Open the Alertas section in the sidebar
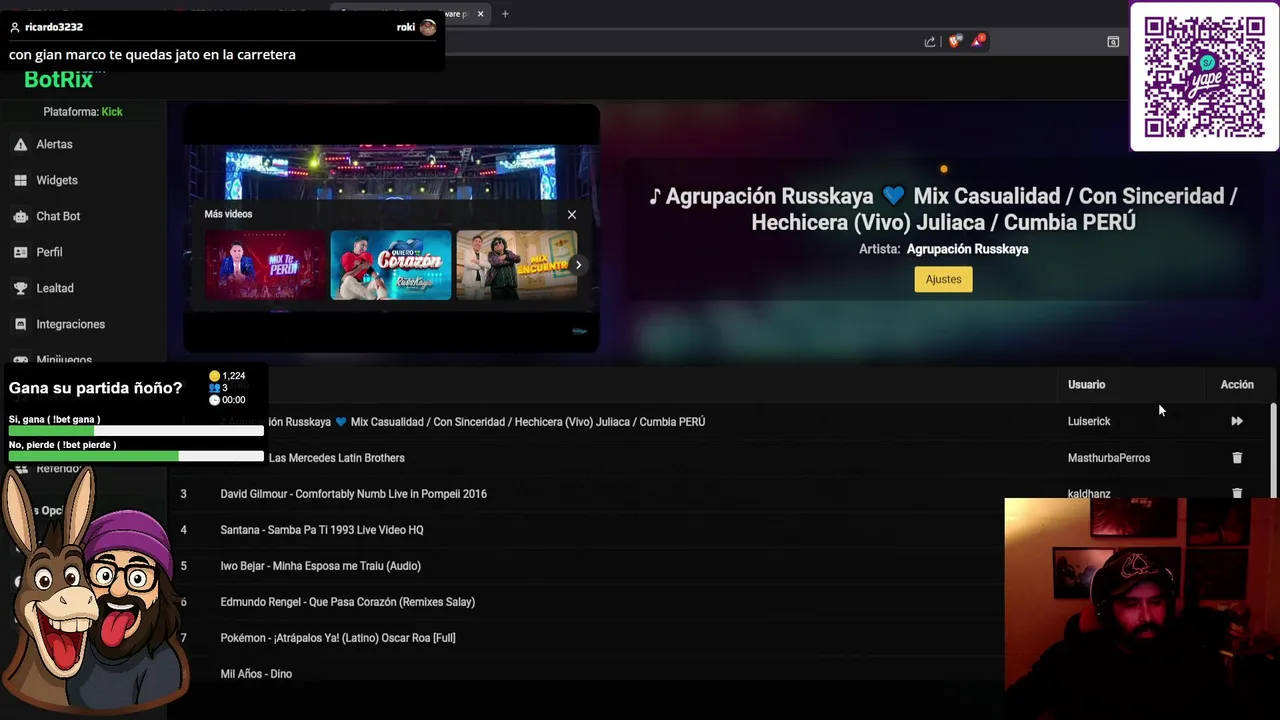Viewport: 1280px width, 720px height. (54, 144)
